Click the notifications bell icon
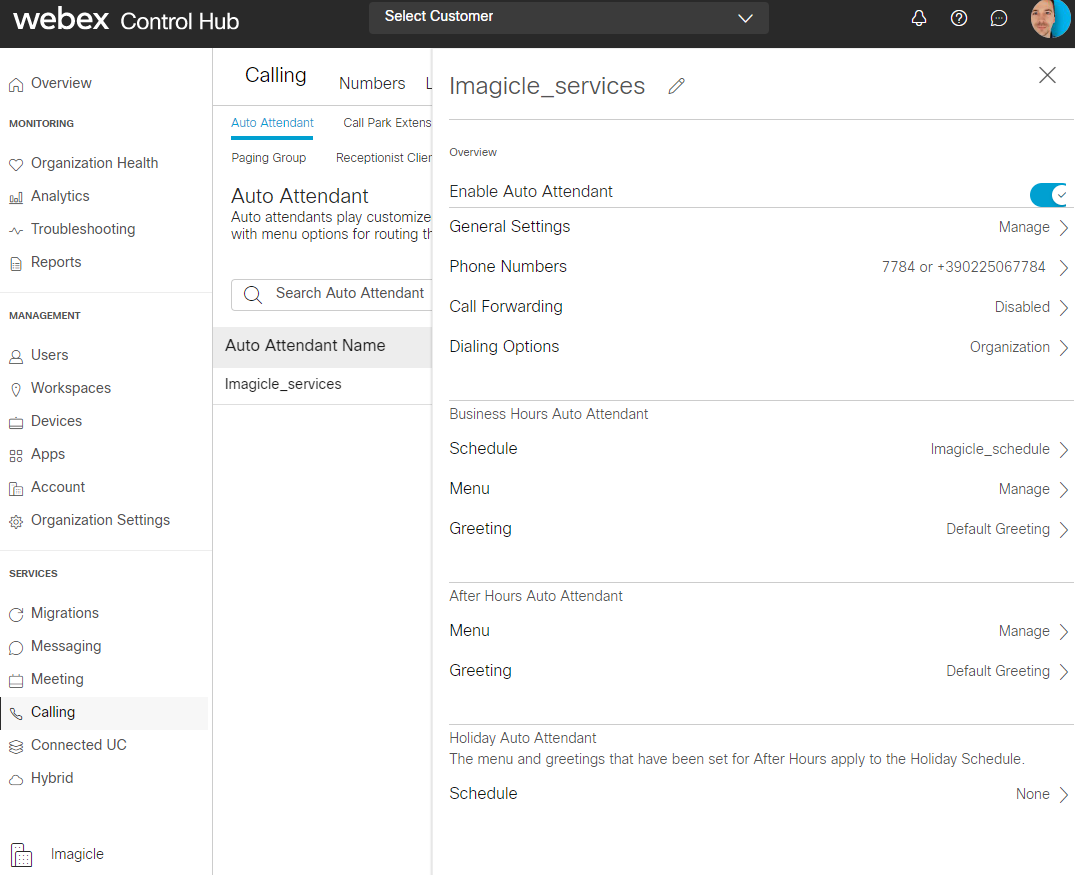Screen dimensions: 1075x875 click(x=919, y=19)
